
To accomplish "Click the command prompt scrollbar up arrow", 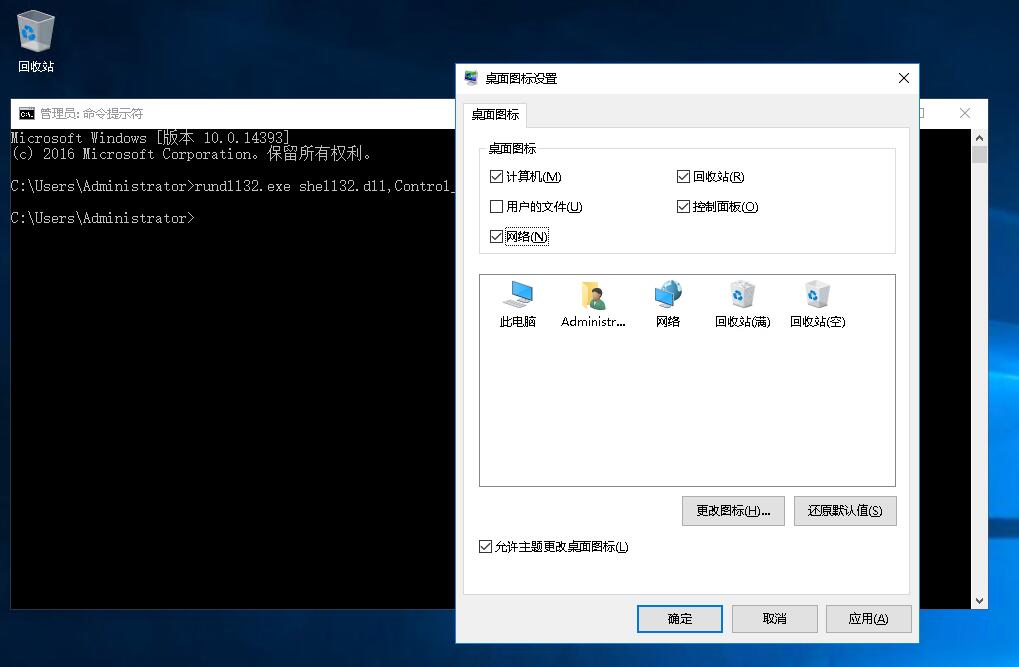I will click(979, 138).
